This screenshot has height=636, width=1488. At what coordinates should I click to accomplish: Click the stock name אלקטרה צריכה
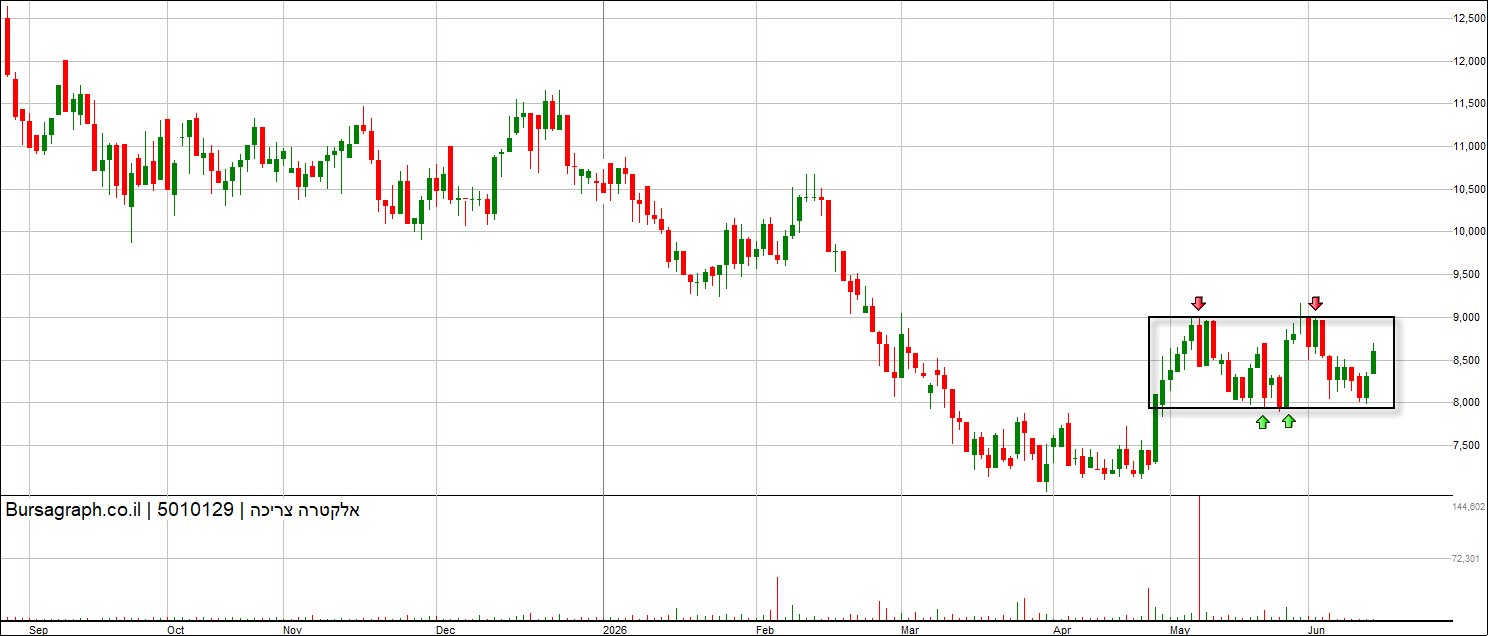(x=307, y=510)
